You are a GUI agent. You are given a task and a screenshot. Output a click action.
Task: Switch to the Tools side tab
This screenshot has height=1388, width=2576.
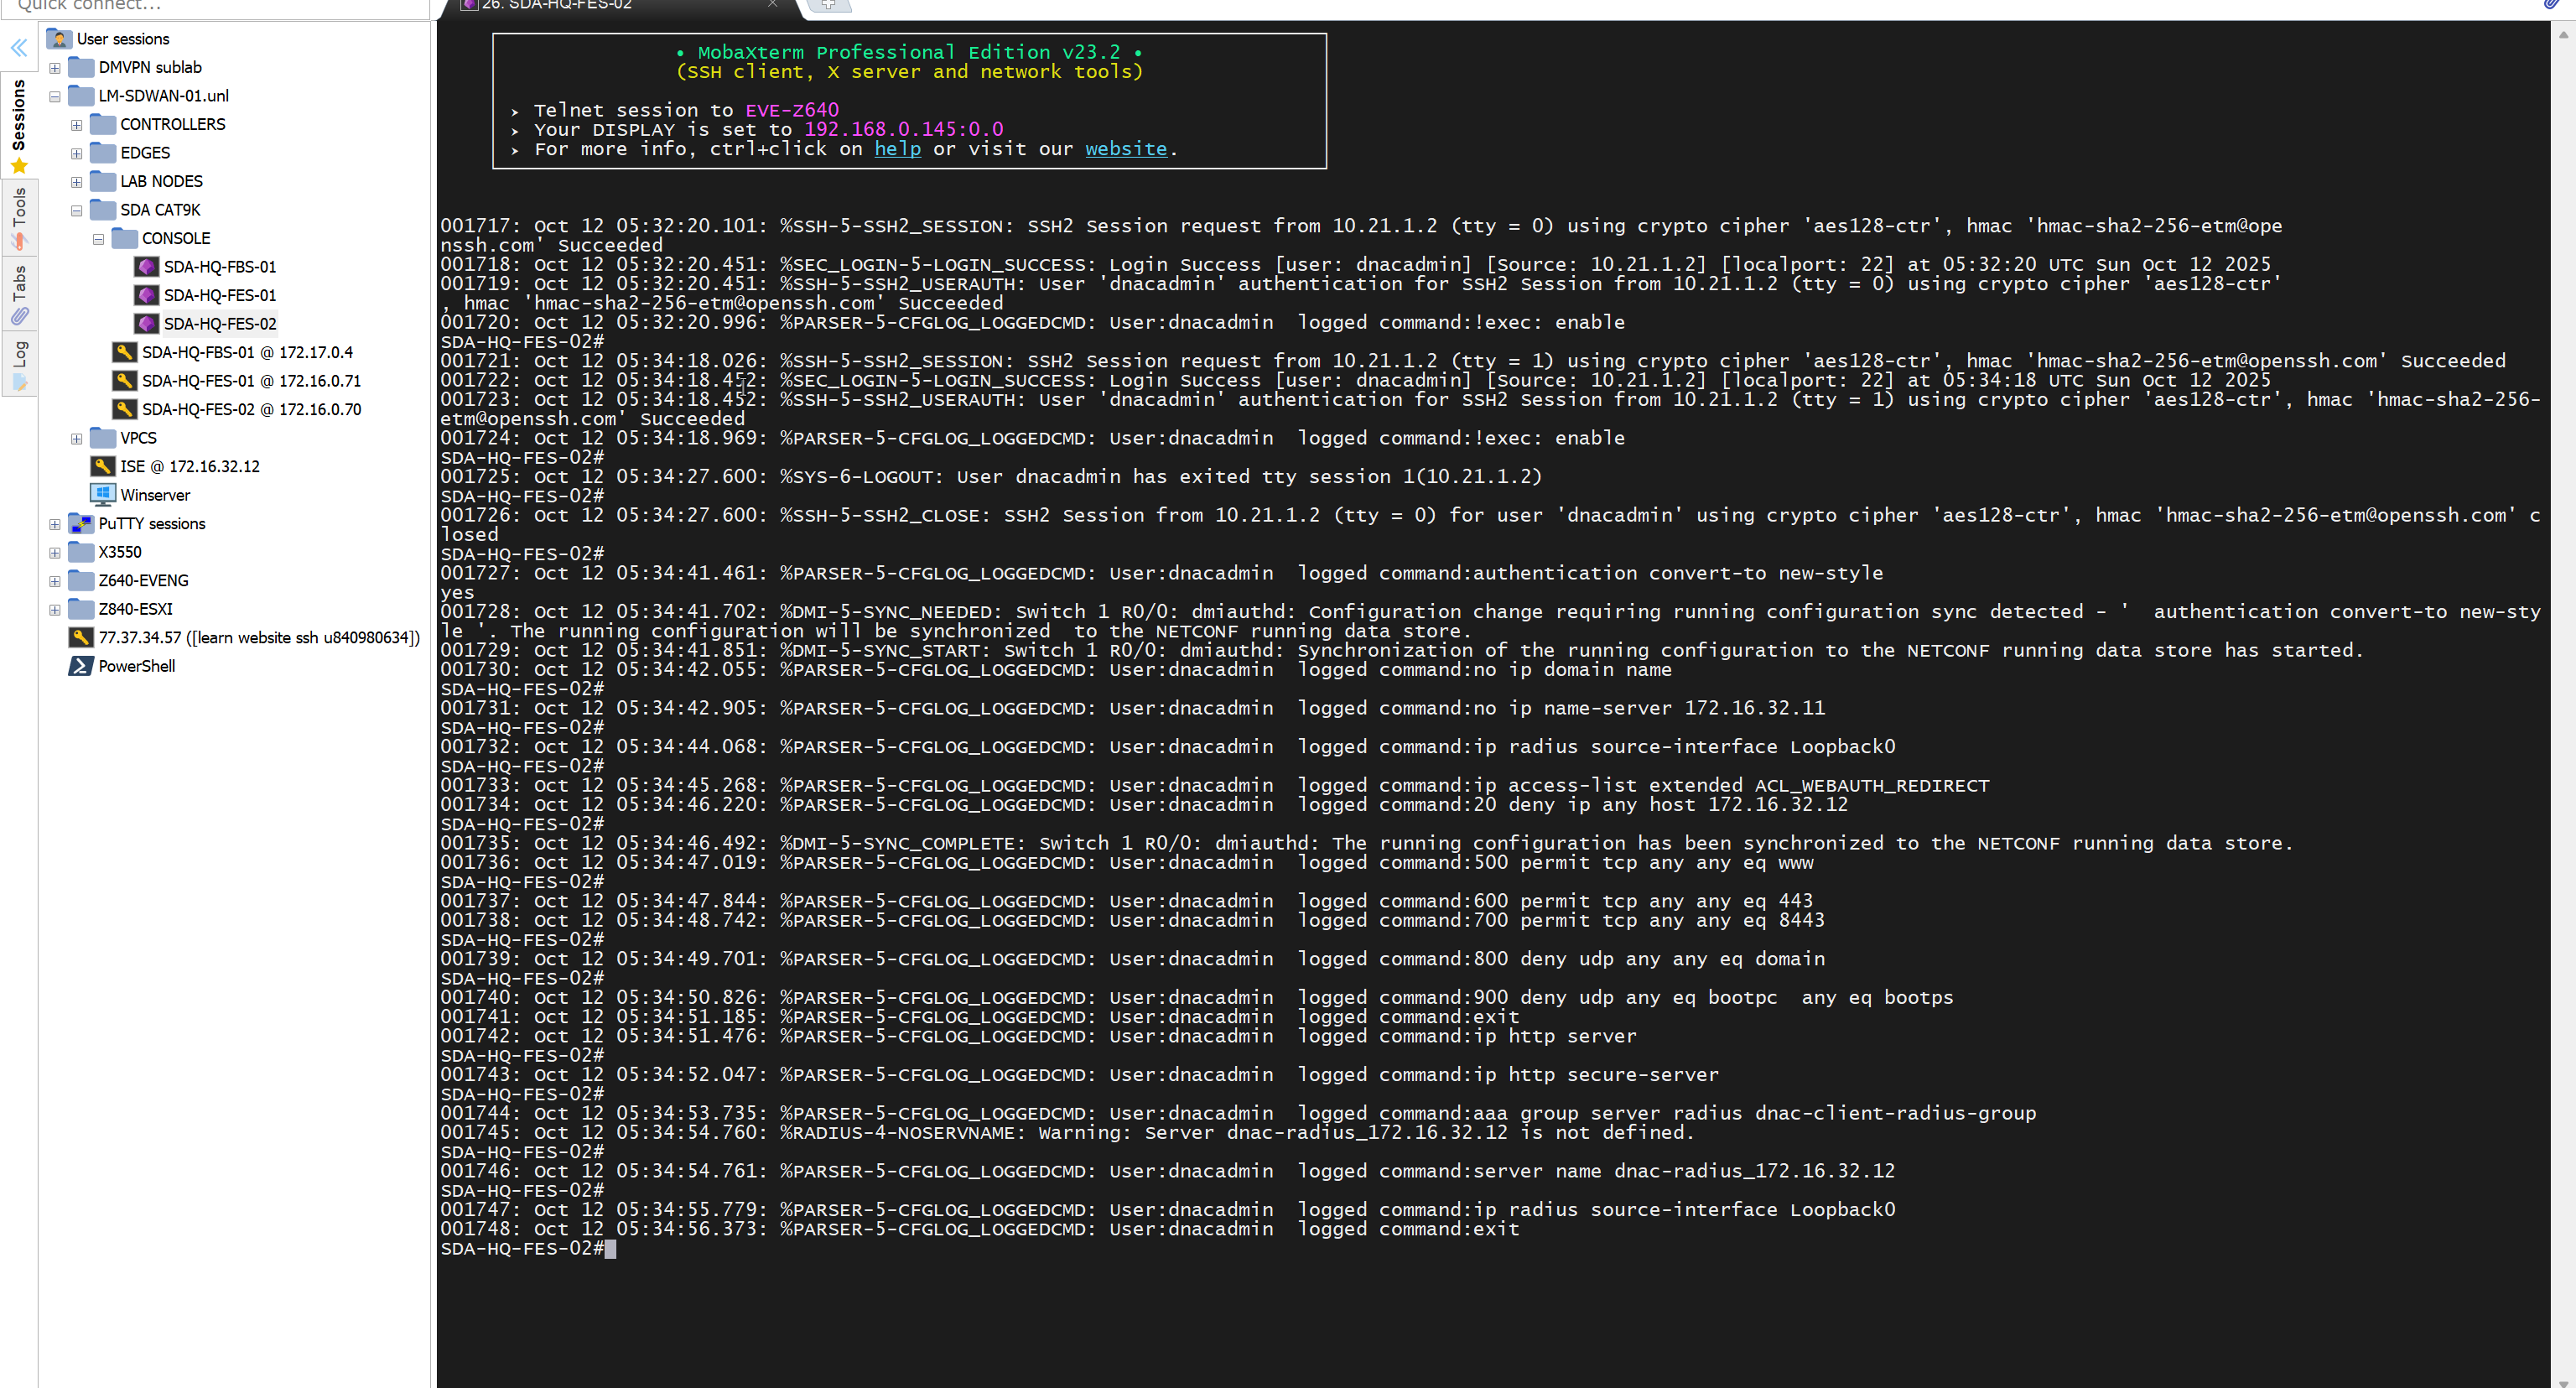click(19, 215)
